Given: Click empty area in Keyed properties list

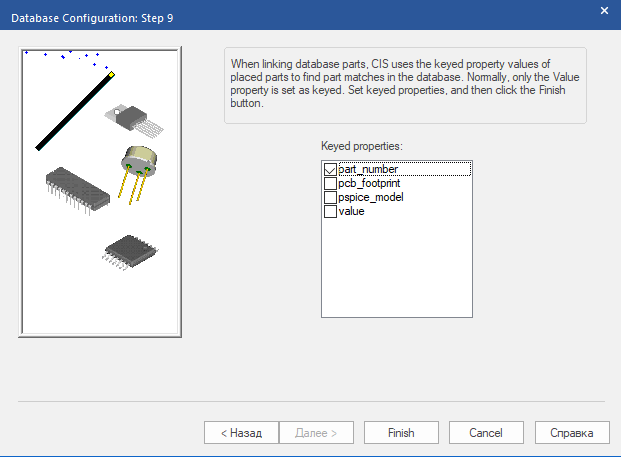Looking at the screenshot, I should [x=396, y=270].
